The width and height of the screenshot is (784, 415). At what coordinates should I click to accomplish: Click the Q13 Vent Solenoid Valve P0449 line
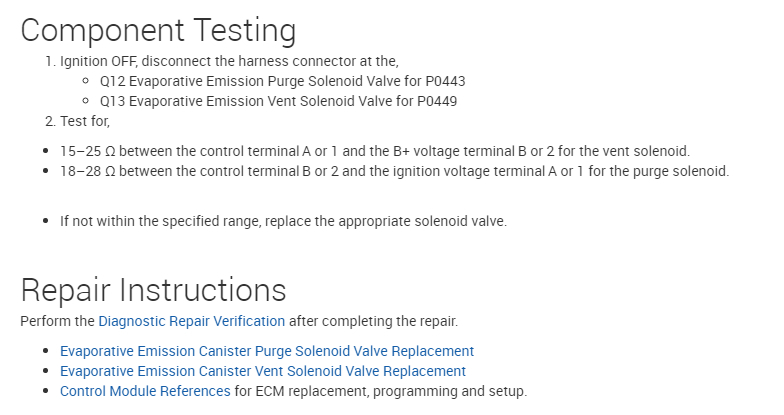pyautogui.click(x=278, y=101)
